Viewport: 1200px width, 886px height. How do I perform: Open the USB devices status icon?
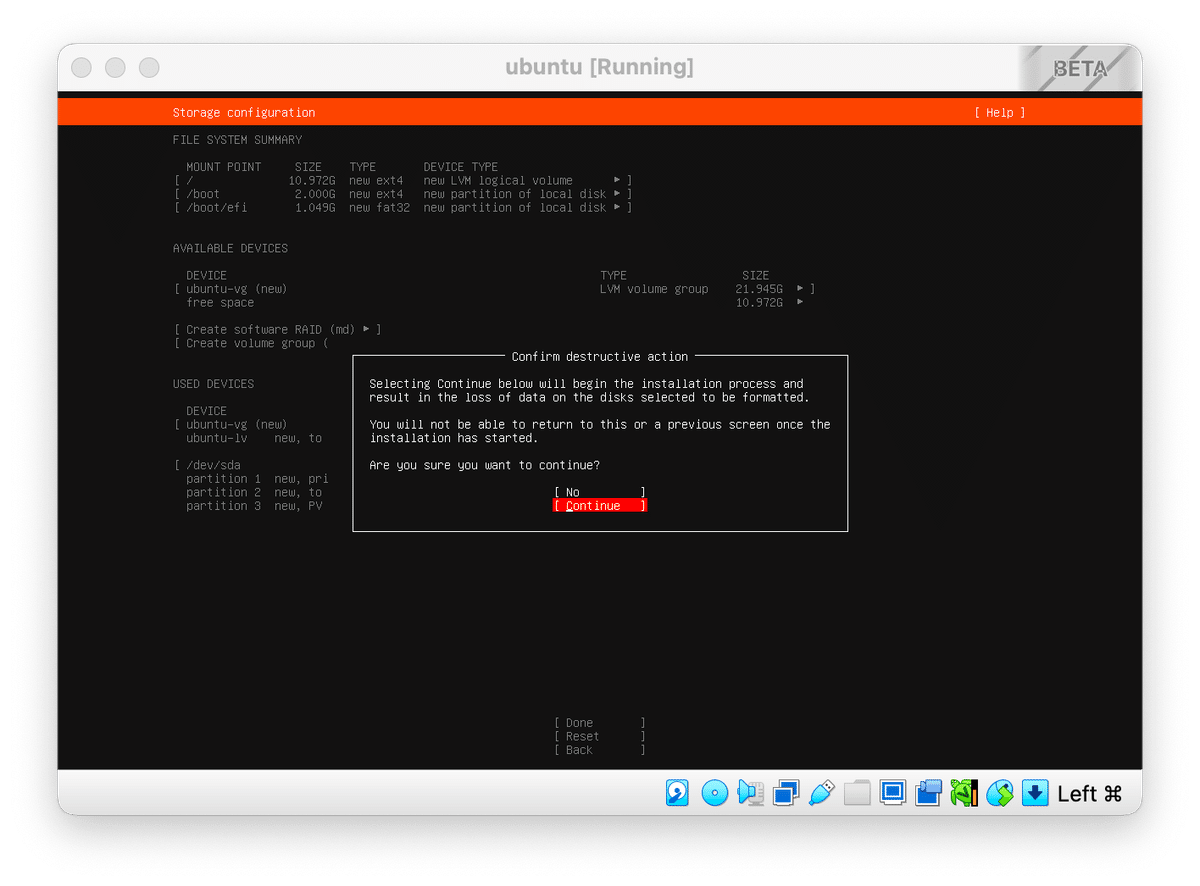(821, 793)
